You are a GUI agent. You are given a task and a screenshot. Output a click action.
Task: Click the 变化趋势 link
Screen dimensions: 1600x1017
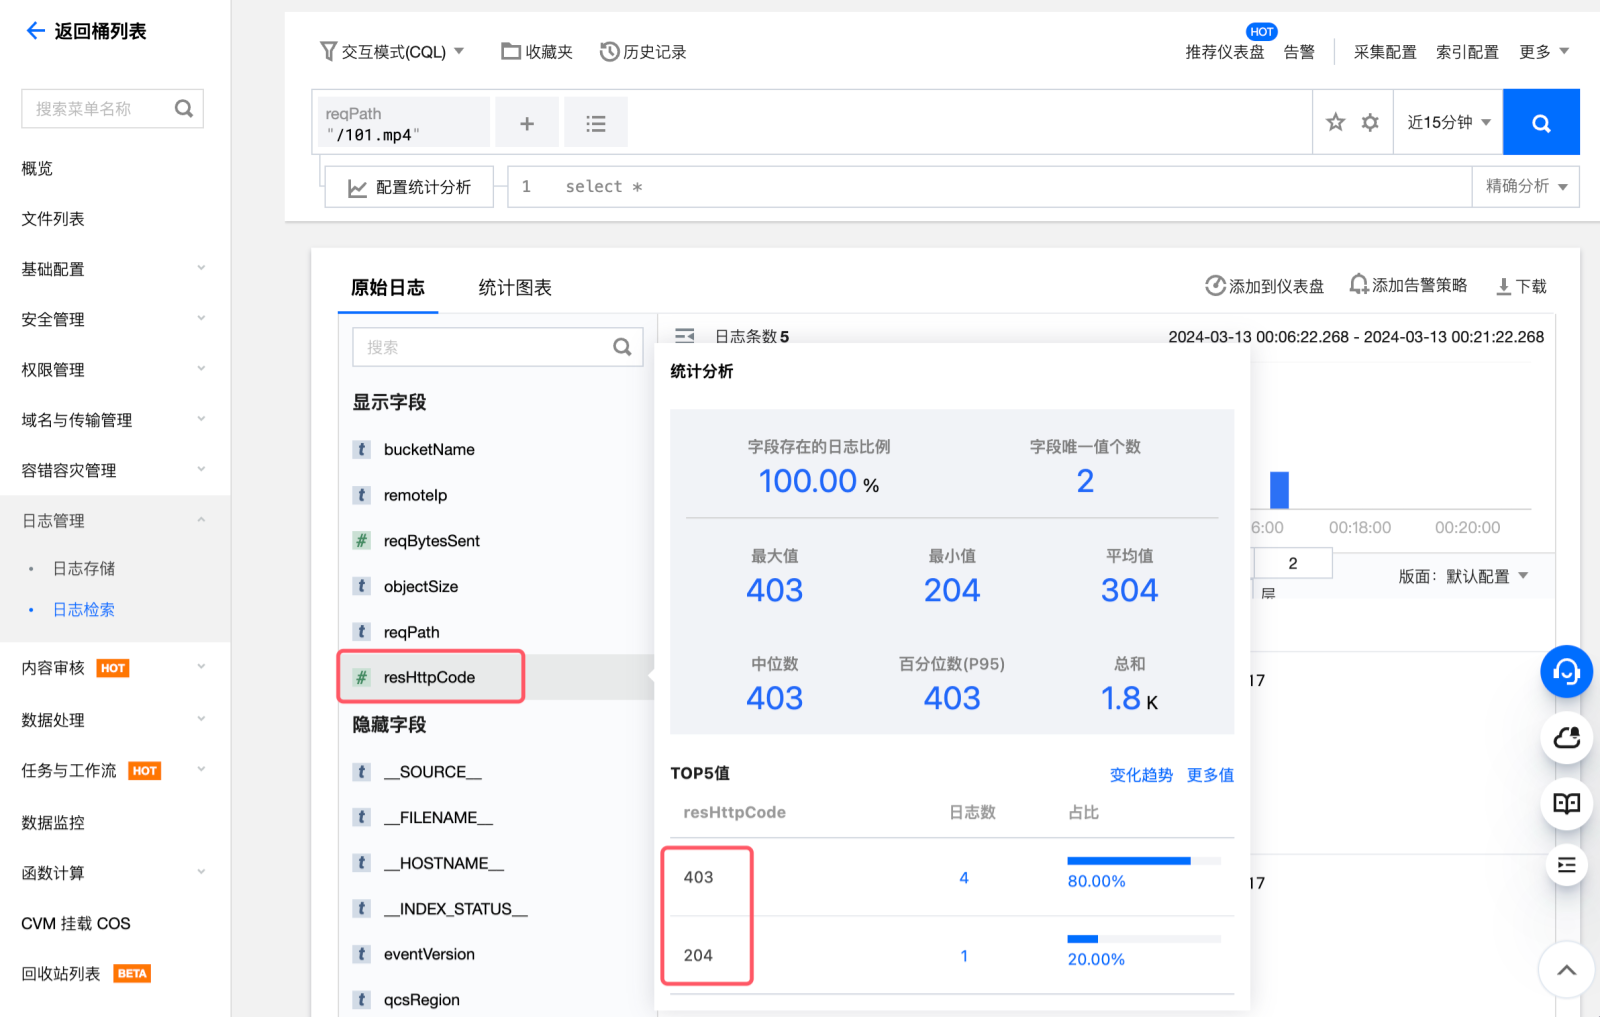1140,775
